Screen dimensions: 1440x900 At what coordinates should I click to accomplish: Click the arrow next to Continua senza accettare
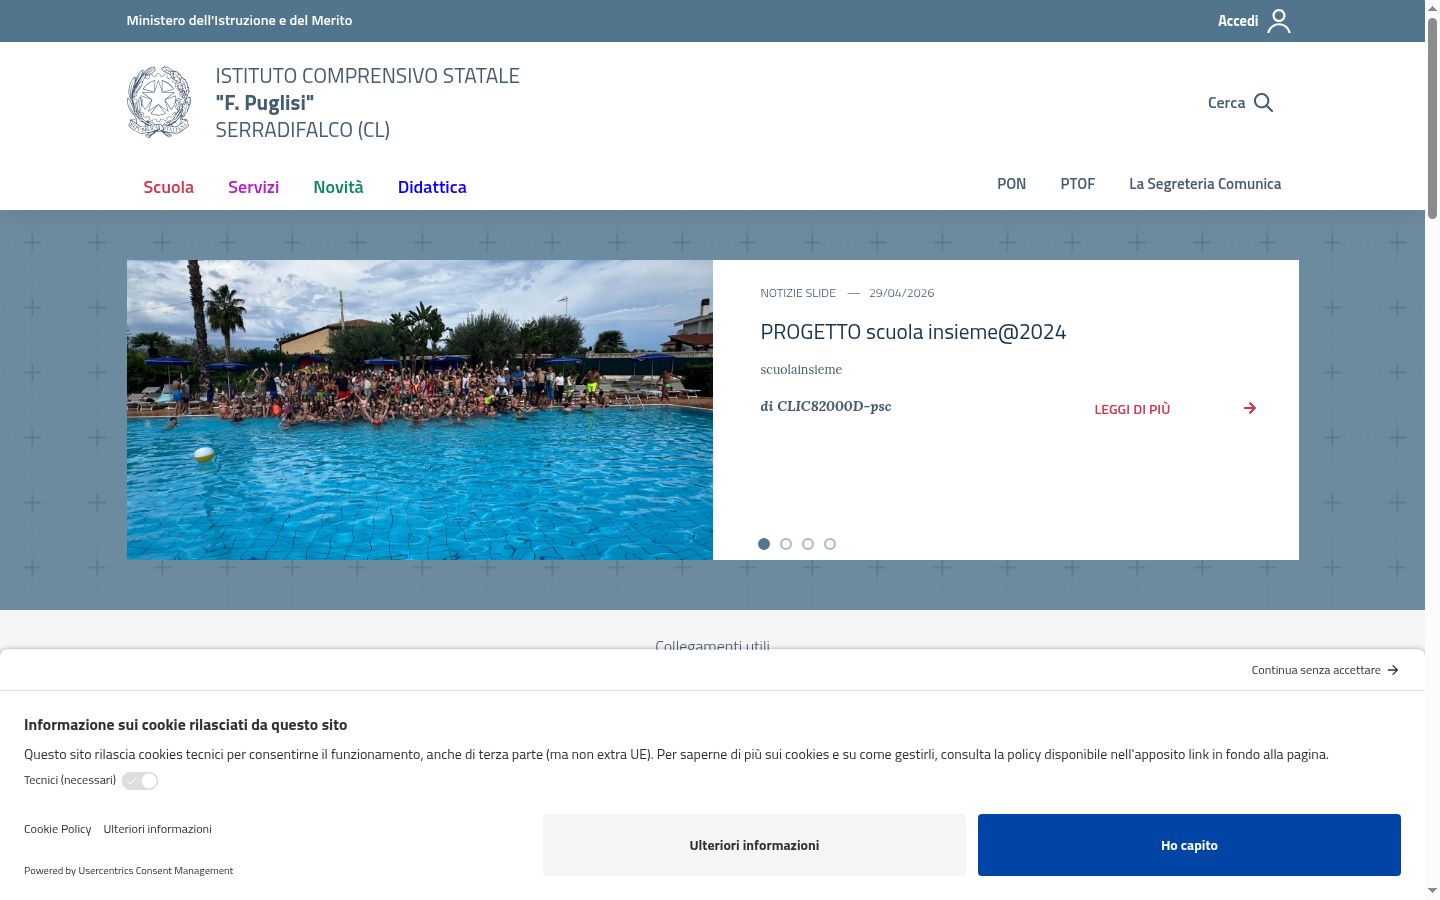pos(1393,670)
